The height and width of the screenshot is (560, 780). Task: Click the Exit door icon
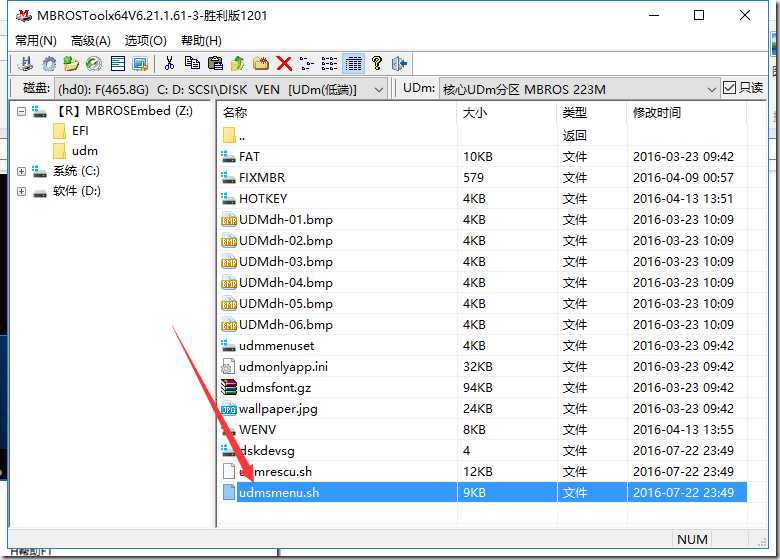point(399,63)
